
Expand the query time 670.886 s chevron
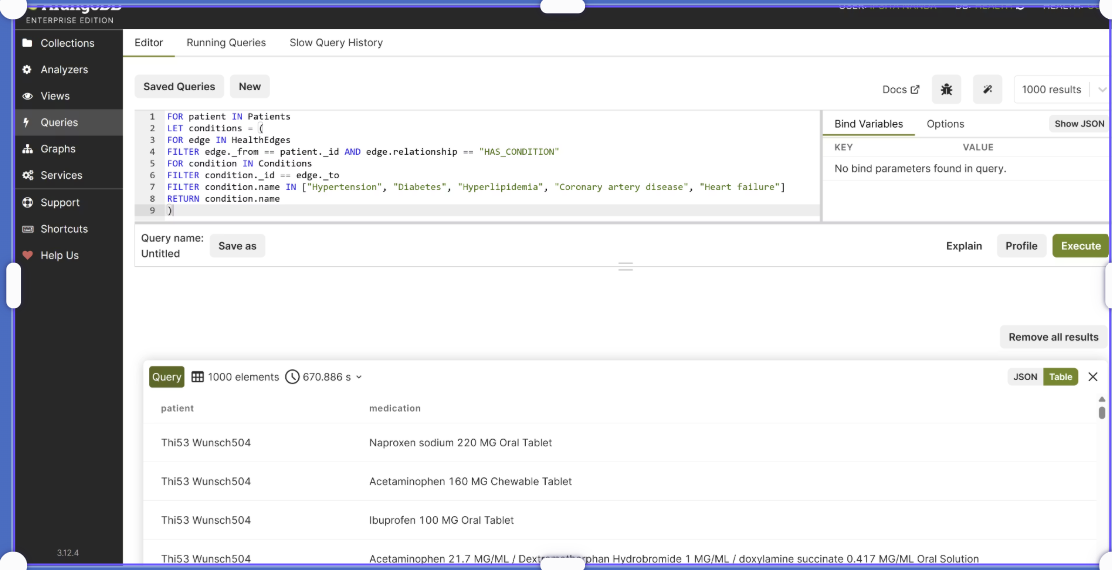[359, 377]
